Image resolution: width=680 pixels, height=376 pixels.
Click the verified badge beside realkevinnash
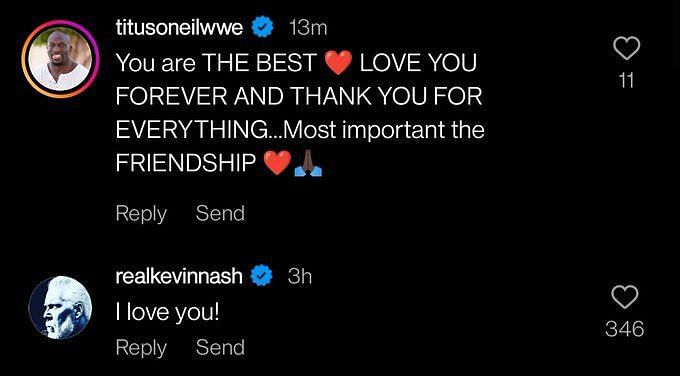click(x=262, y=276)
